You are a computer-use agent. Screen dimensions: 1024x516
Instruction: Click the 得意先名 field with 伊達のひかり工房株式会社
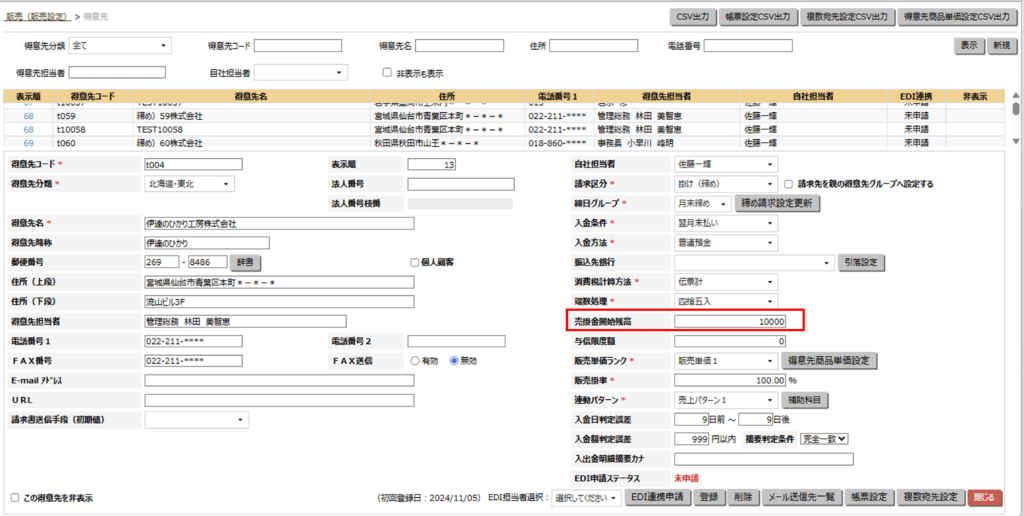(x=279, y=223)
